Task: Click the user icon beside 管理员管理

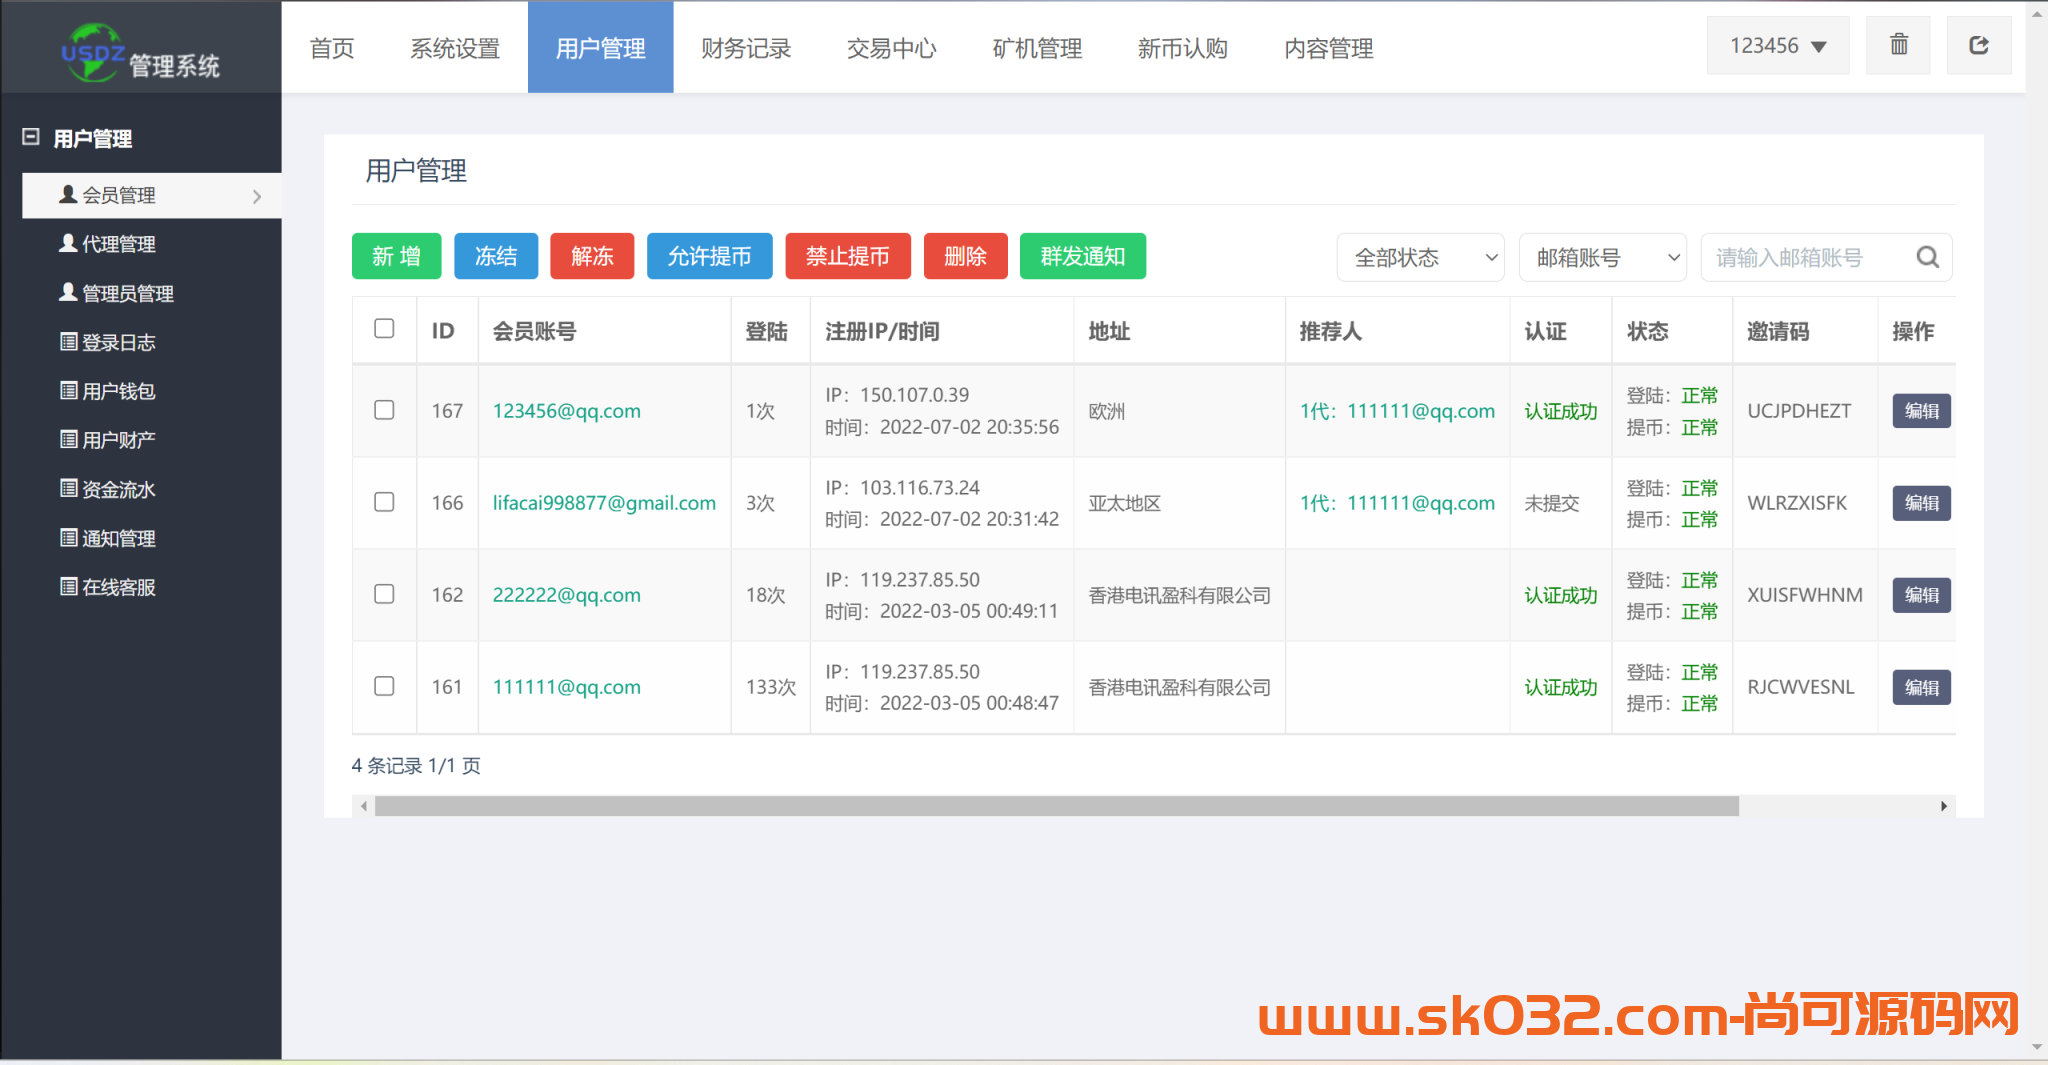Action: [68, 292]
